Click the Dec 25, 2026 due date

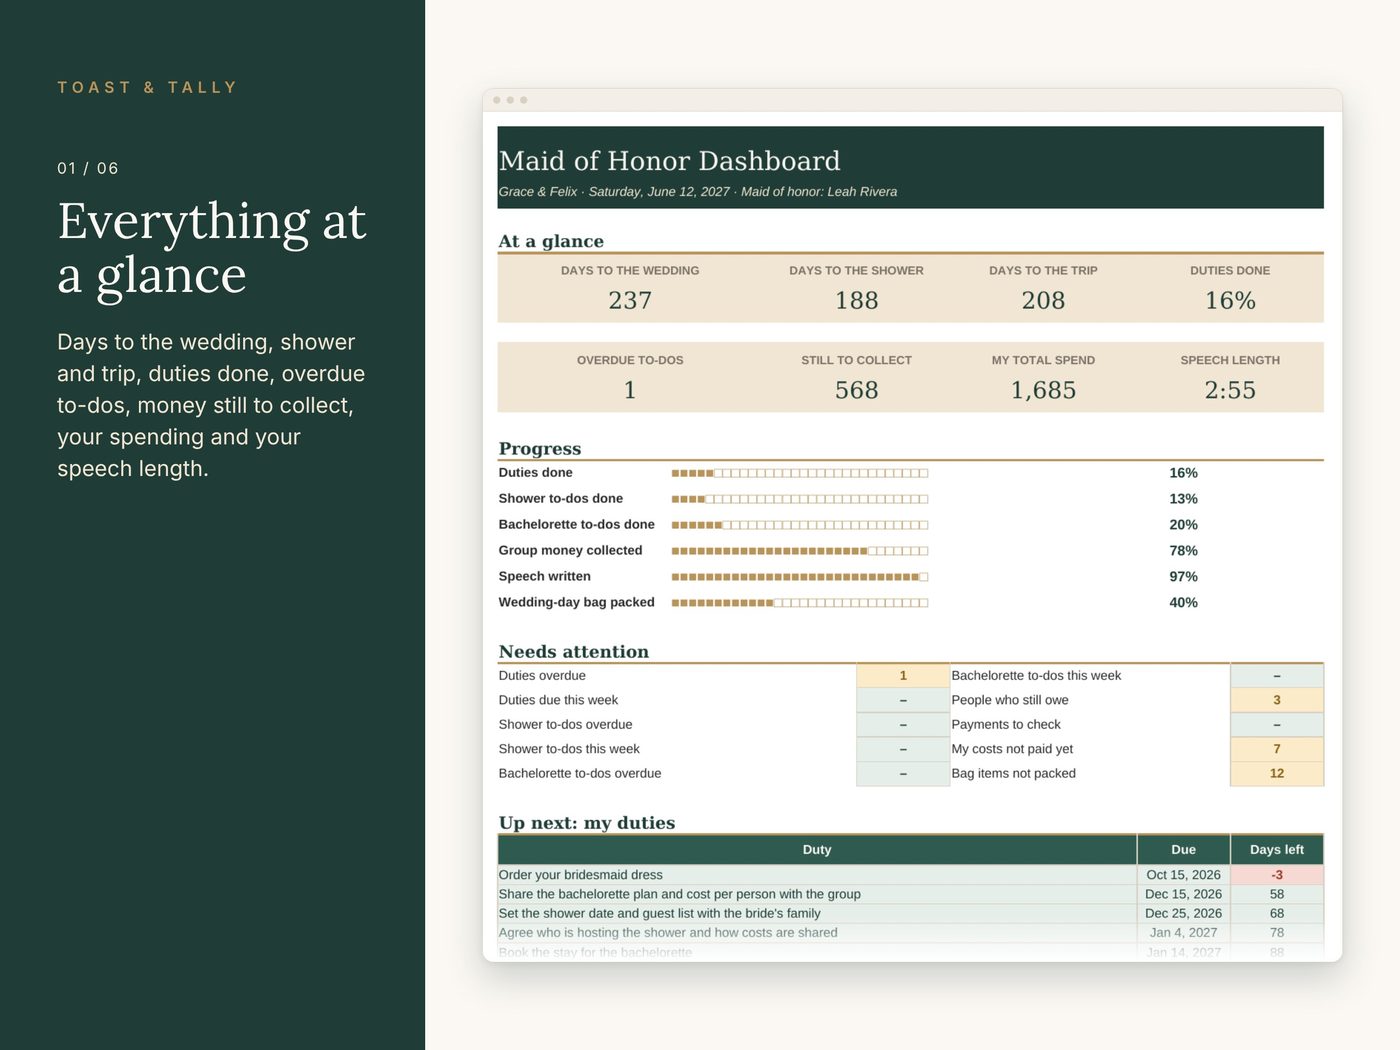(x=1183, y=913)
